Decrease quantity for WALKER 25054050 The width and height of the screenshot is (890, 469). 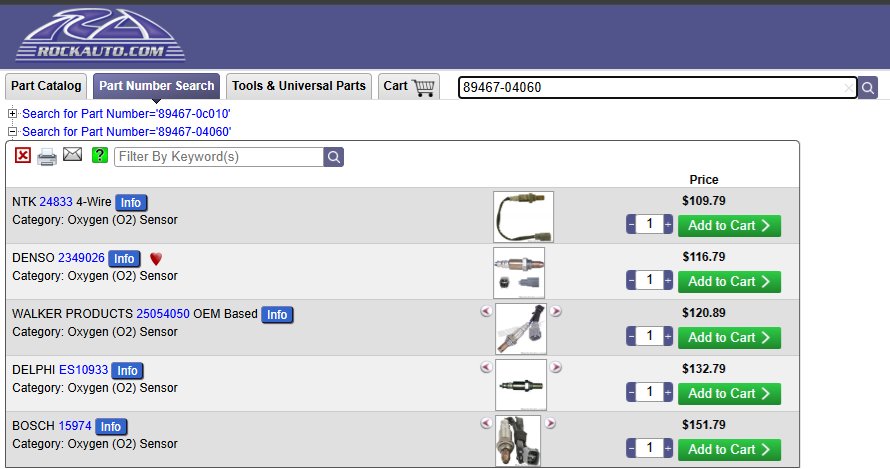(631, 336)
